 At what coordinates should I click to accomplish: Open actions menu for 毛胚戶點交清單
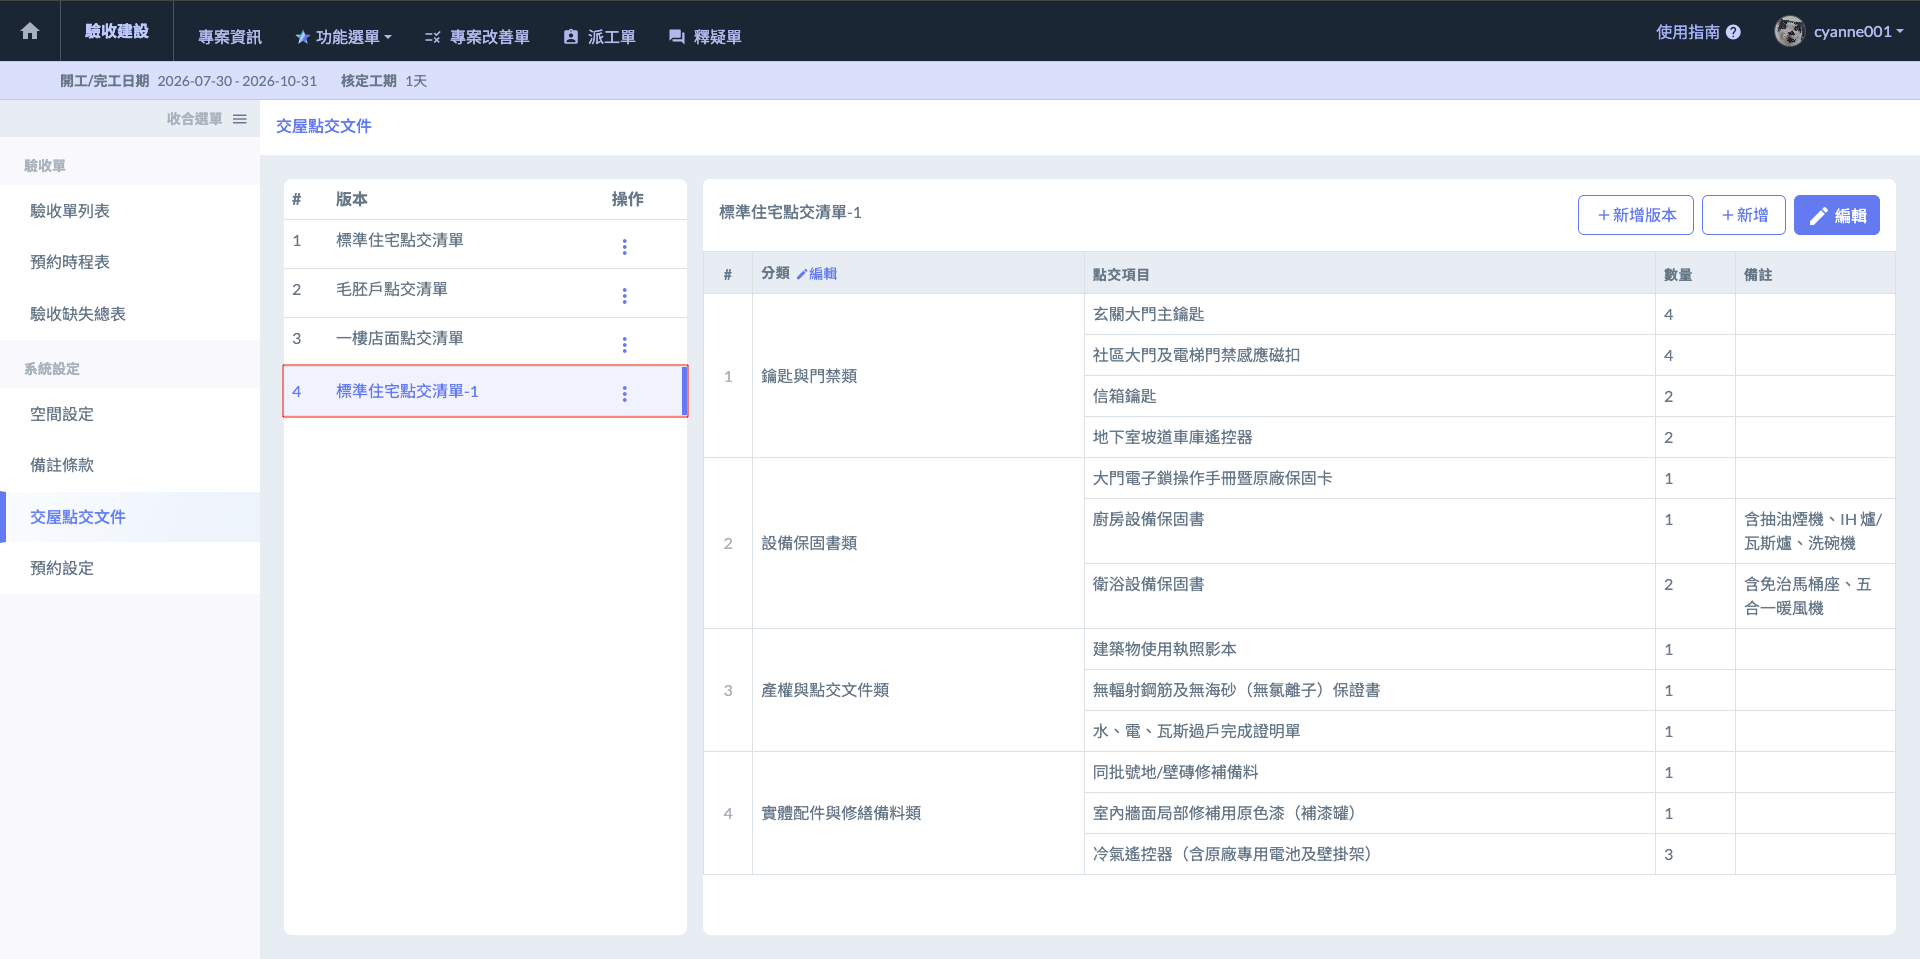coord(624,295)
